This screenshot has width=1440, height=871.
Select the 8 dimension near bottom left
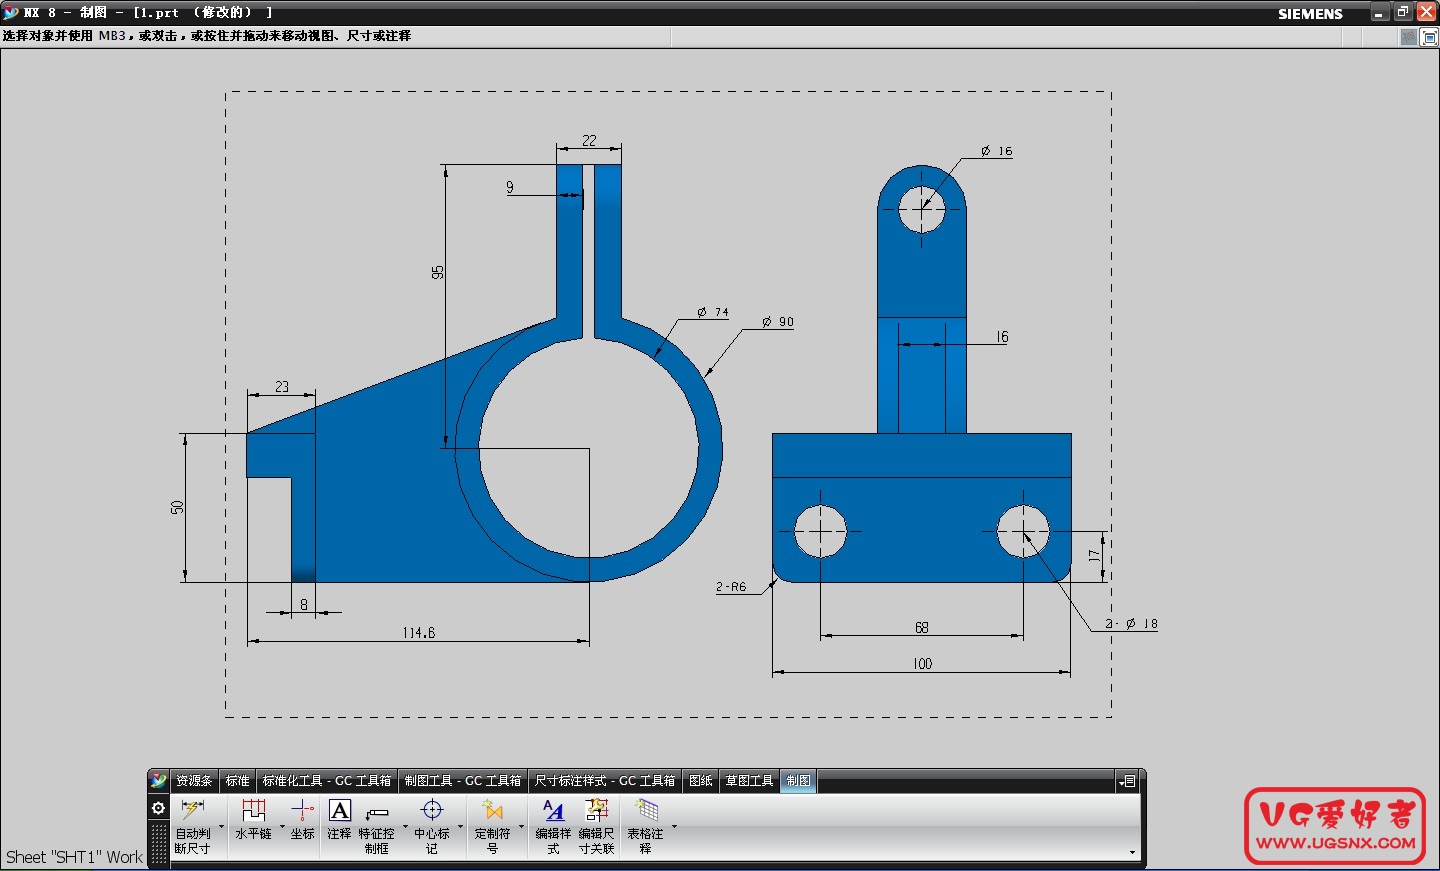click(x=304, y=604)
